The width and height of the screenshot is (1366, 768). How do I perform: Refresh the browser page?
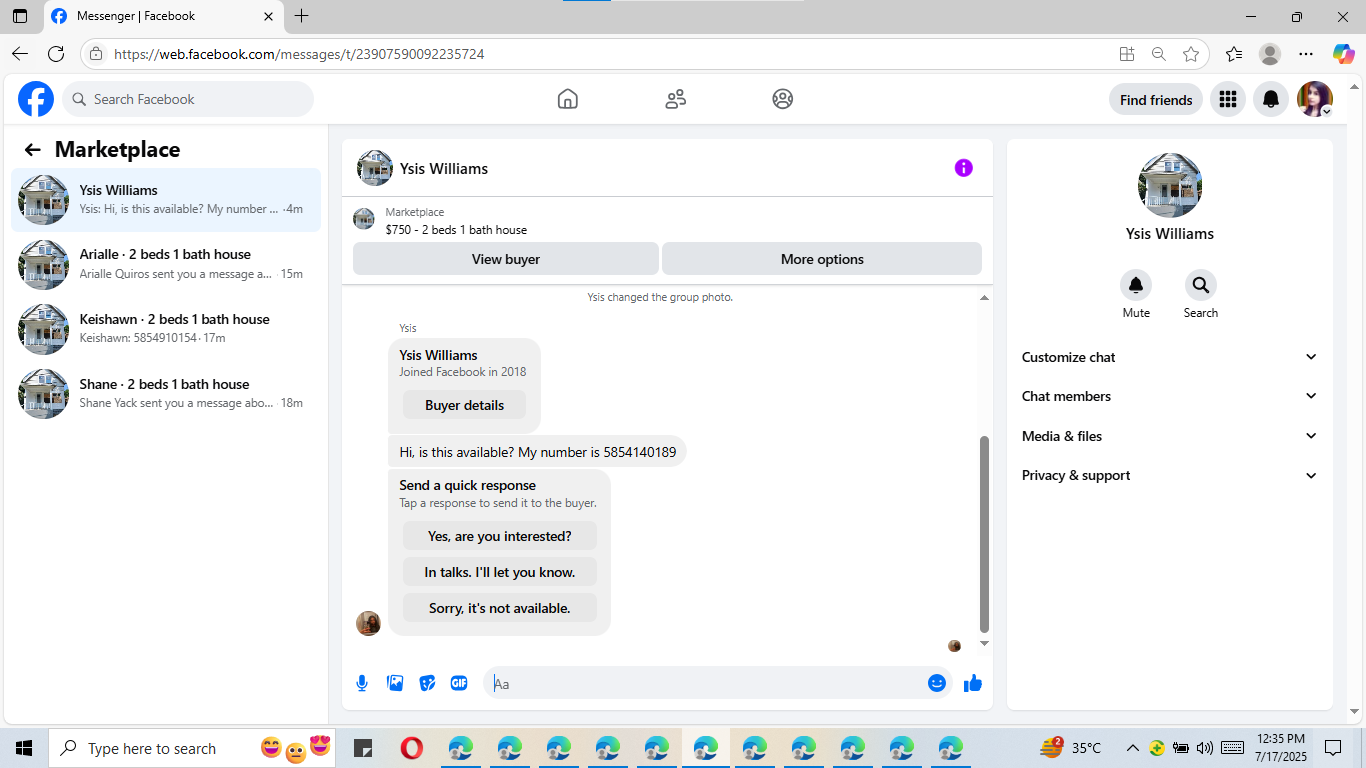coord(56,54)
